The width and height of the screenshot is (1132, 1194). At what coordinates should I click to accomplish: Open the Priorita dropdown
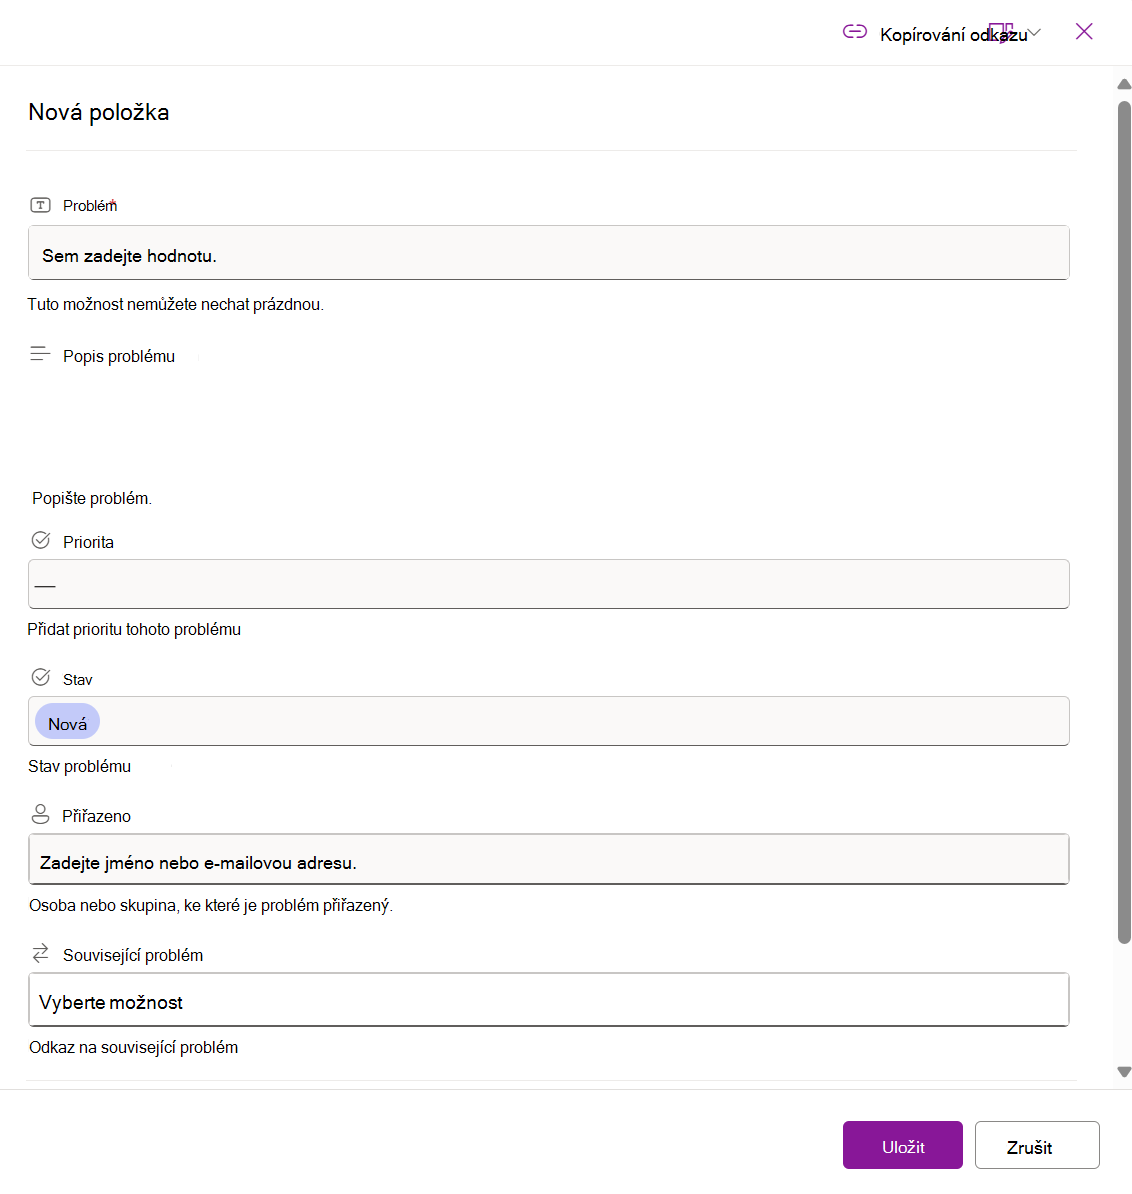point(548,584)
